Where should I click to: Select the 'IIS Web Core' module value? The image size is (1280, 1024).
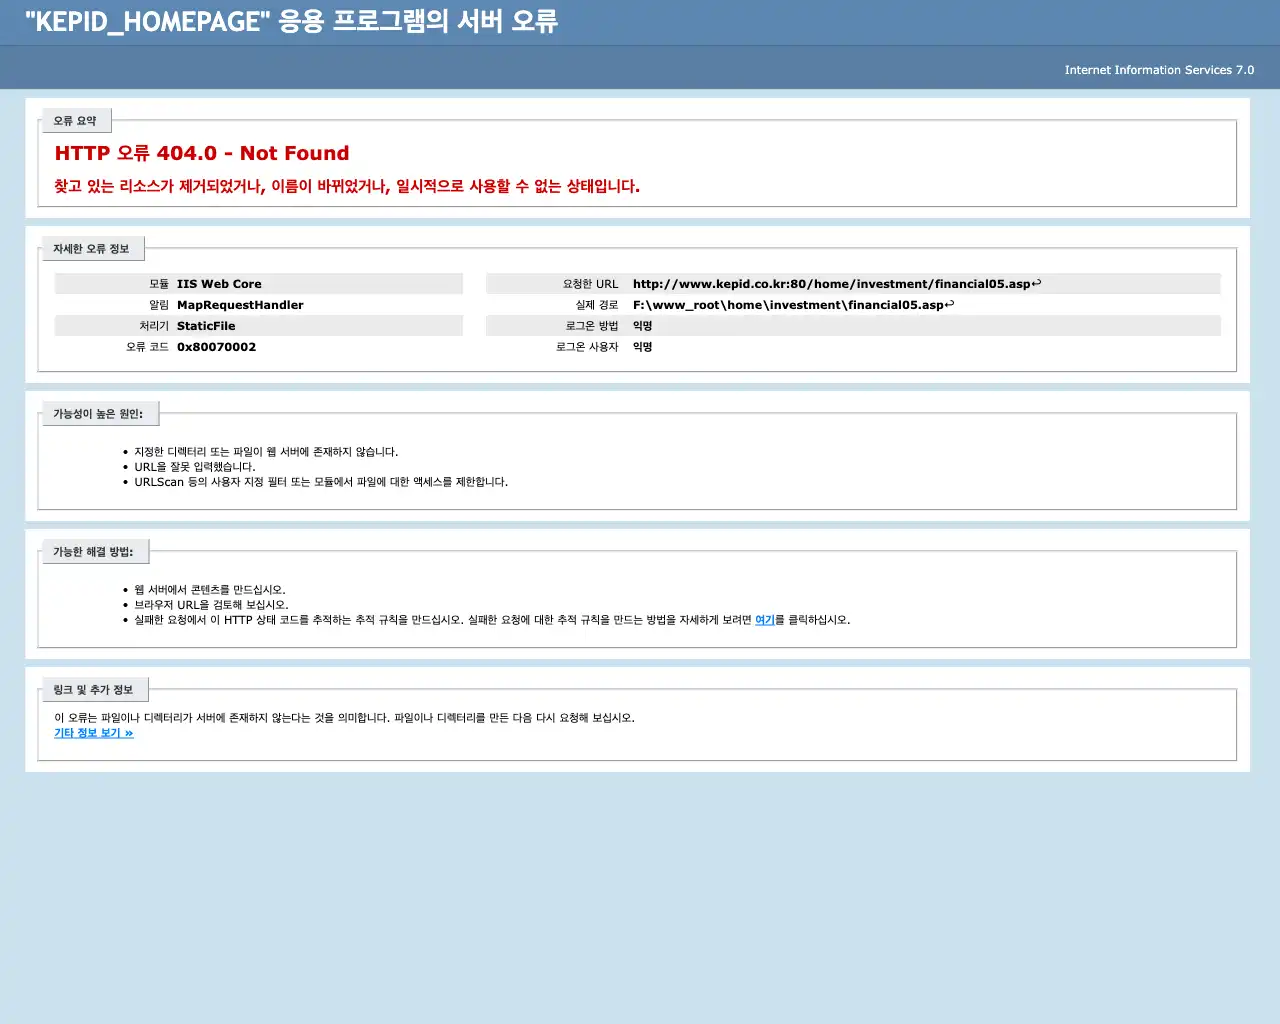[218, 283]
